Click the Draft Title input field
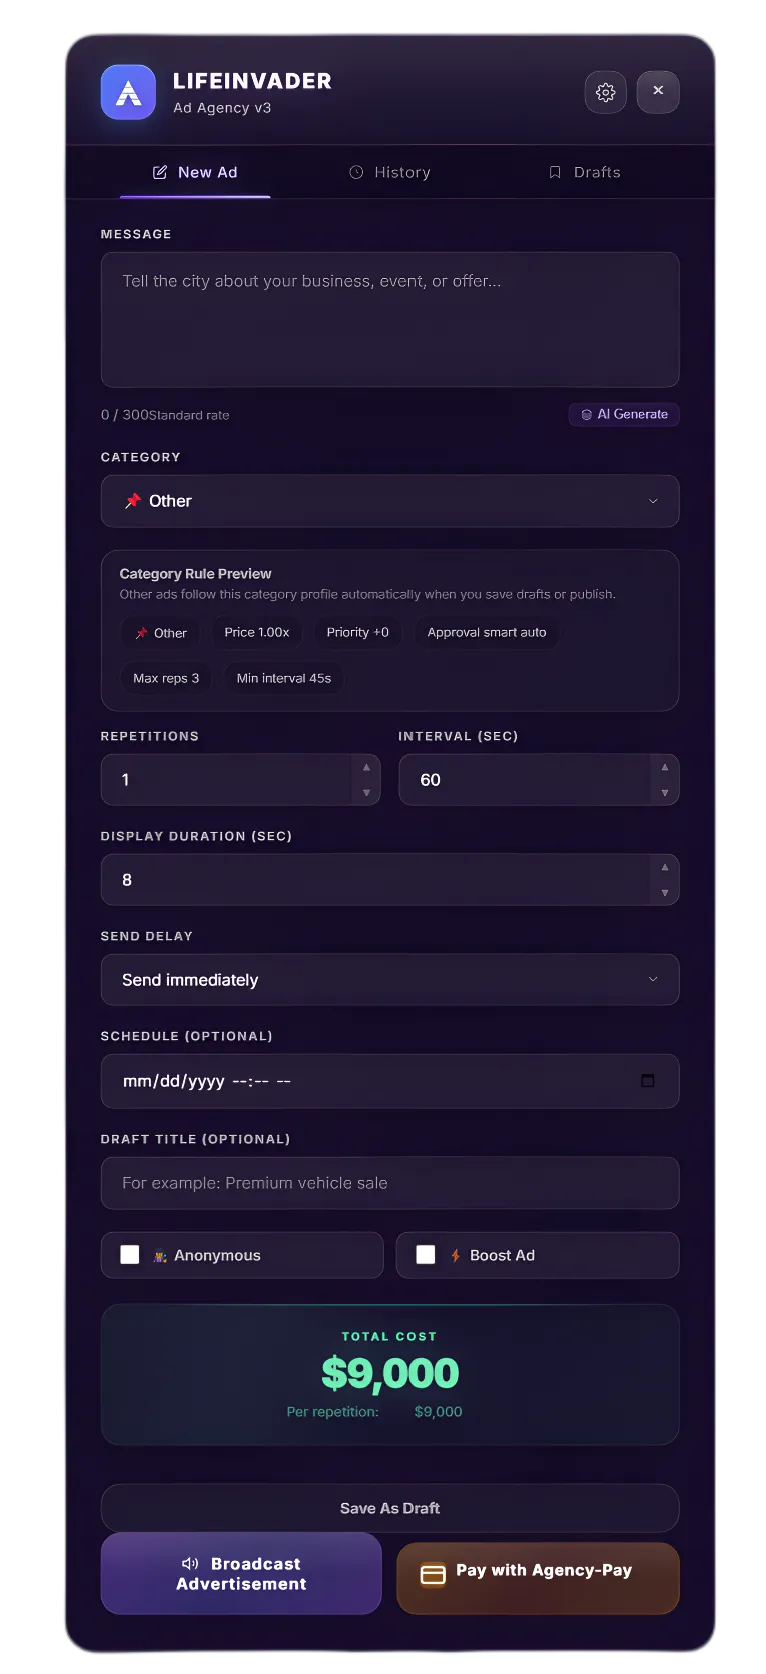 click(x=390, y=1183)
